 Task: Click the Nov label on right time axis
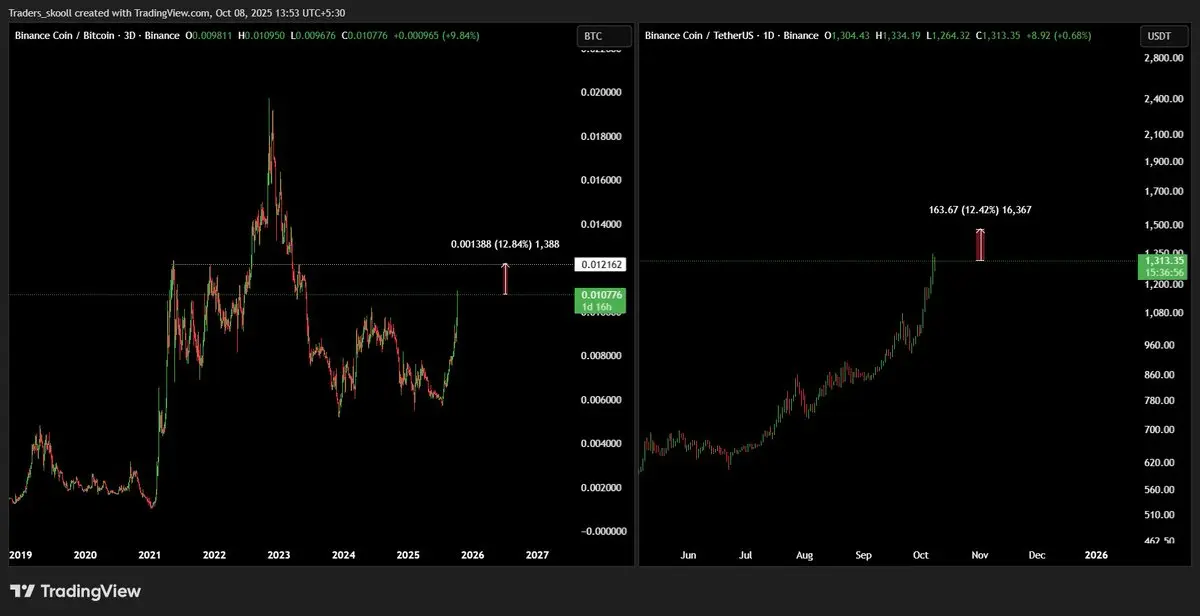tap(981, 554)
